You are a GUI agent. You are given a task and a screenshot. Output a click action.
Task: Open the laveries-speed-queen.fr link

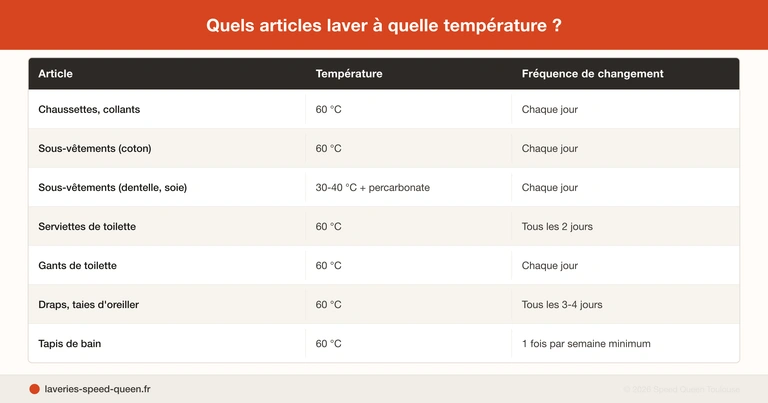click(97, 389)
